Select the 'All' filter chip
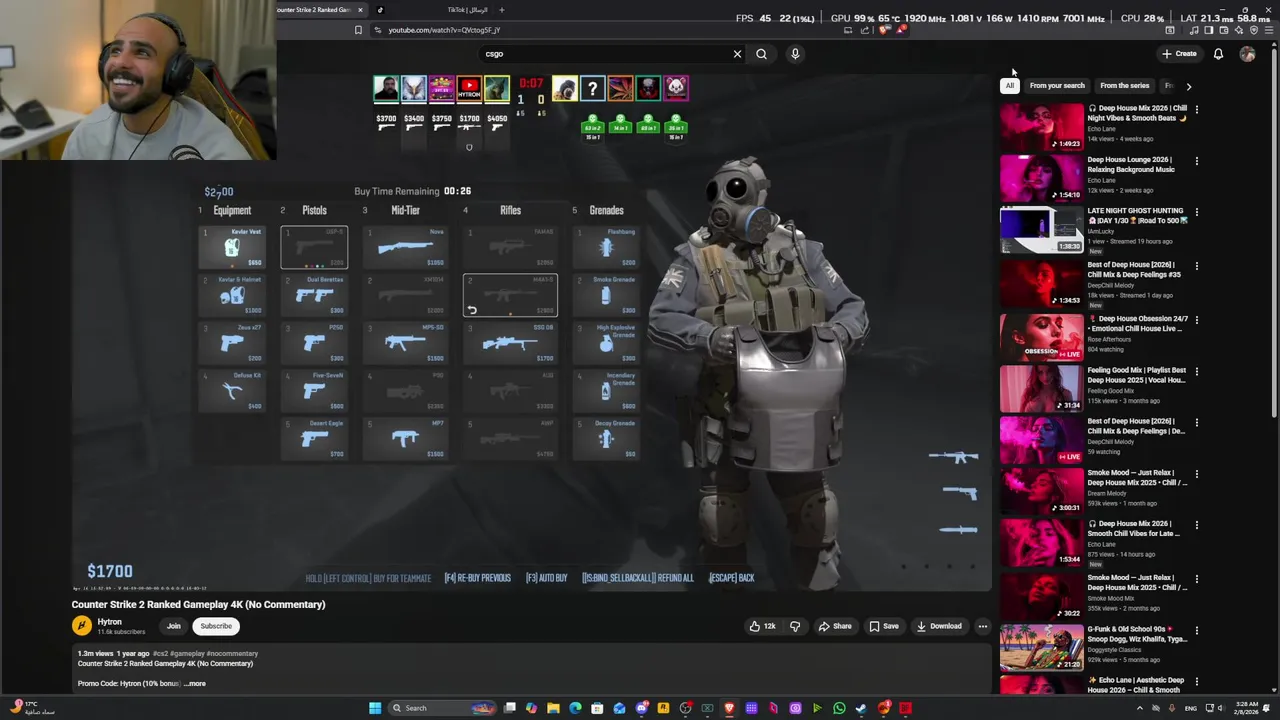1280x720 pixels. coord(1010,86)
